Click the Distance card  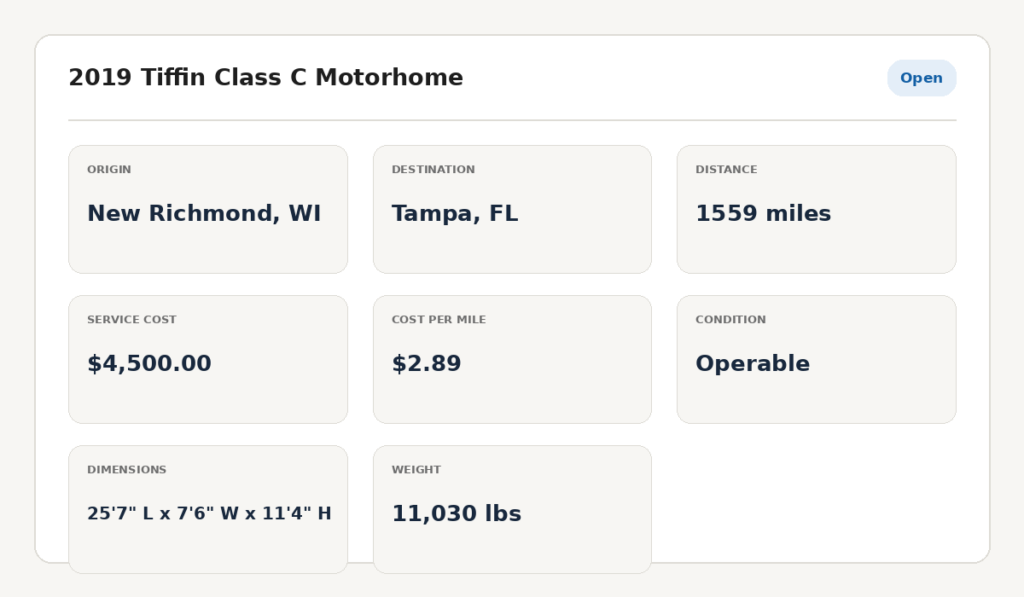point(816,209)
